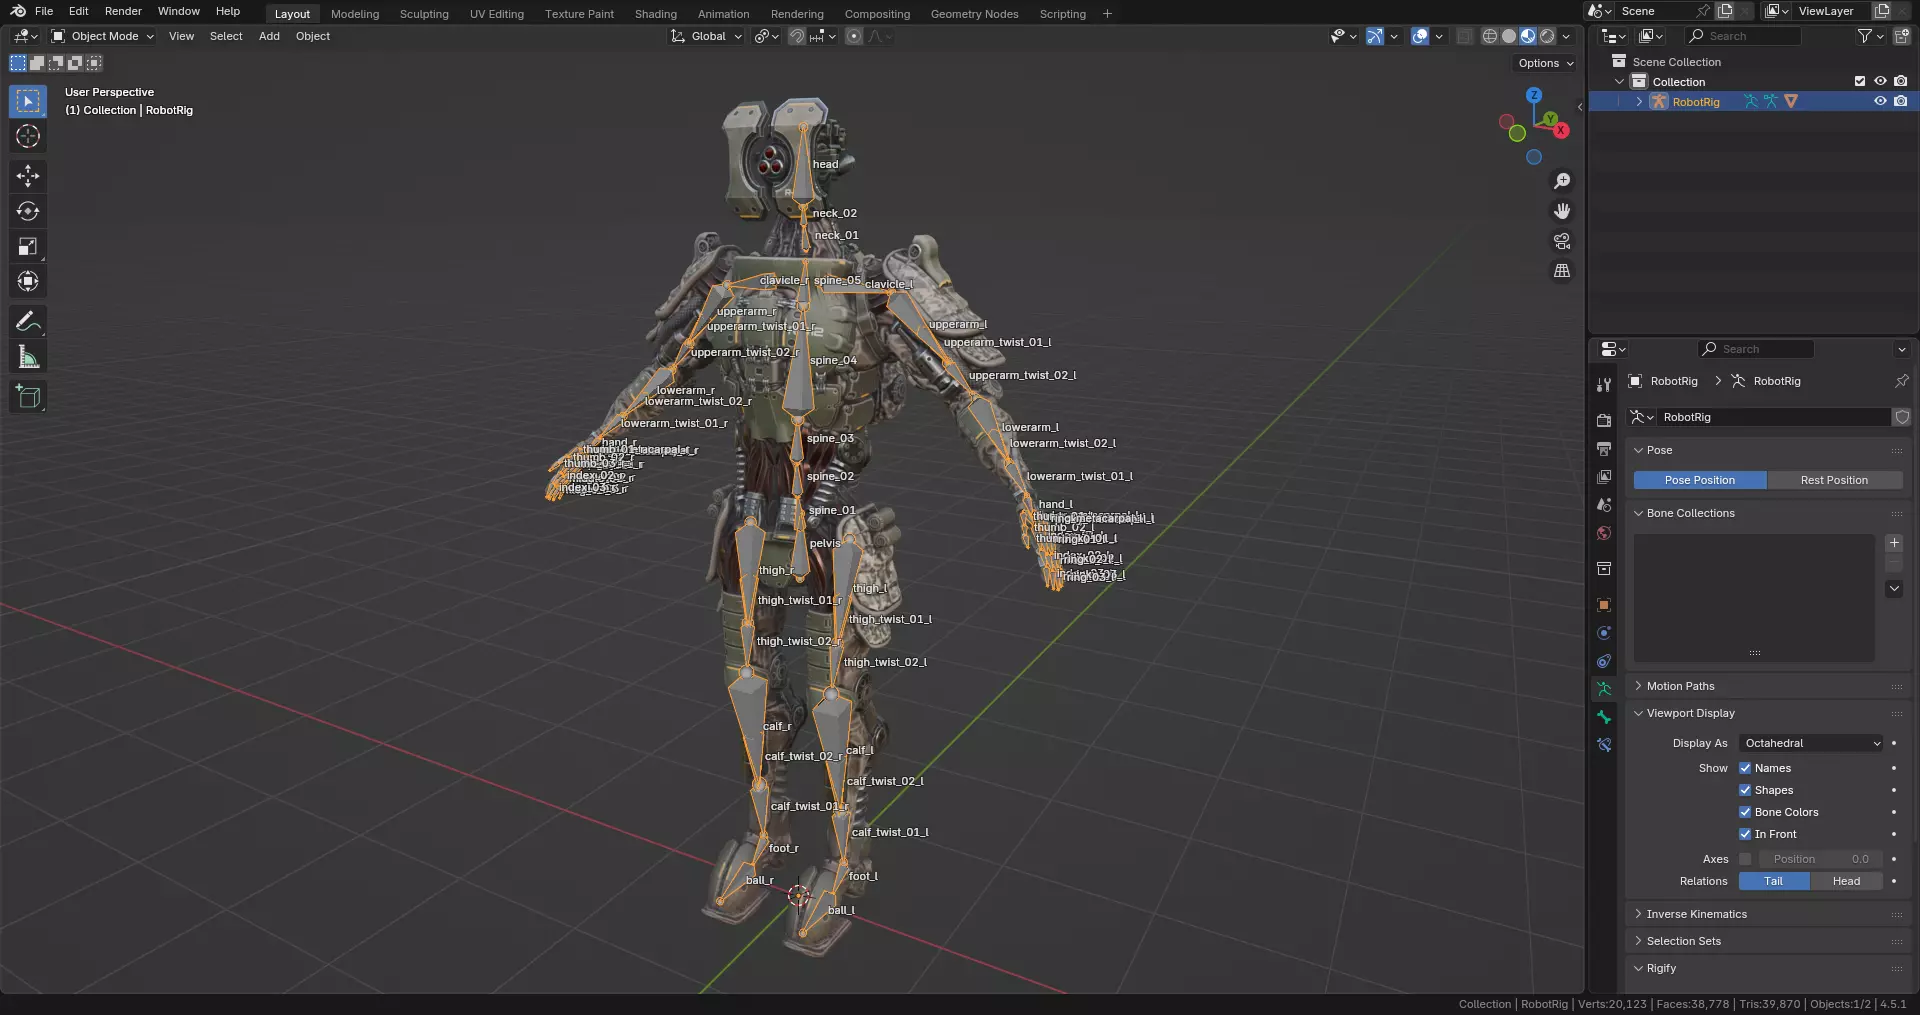This screenshot has height=1015, width=1920.
Task: Add a new bone collection with plus
Action: coord(1894,543)
